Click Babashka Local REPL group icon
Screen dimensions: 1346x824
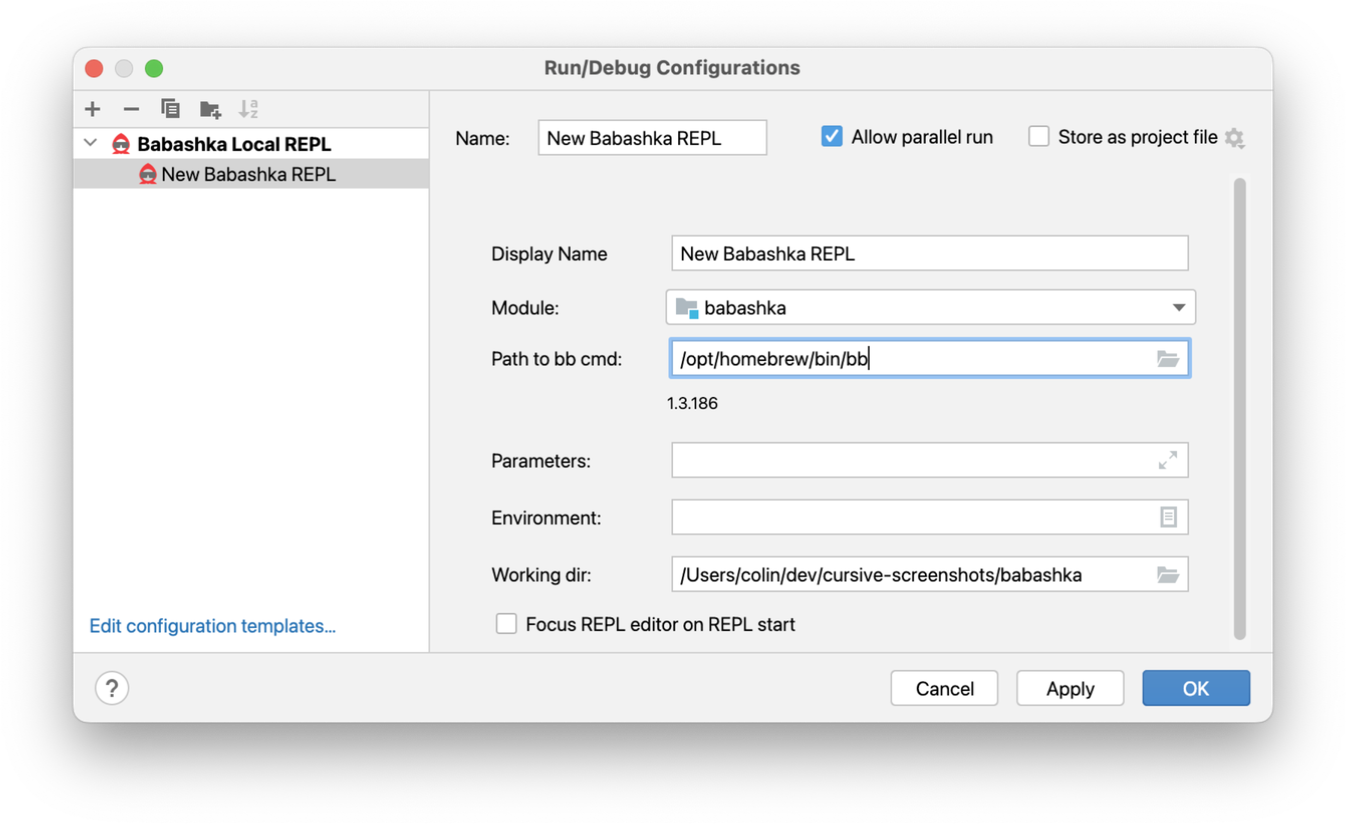point(121,144)
